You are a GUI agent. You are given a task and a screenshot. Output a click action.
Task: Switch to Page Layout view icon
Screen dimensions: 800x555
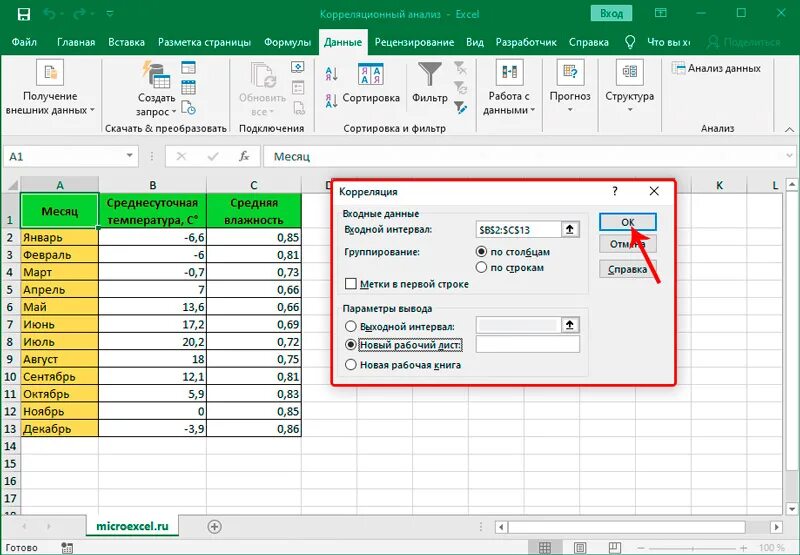coord(580,548)
